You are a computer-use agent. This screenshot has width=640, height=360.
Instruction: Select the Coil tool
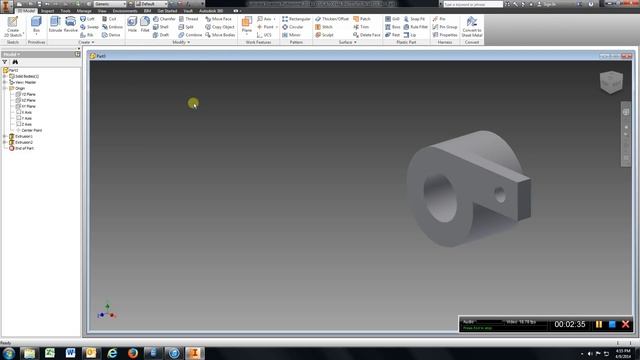pos(109,19)
